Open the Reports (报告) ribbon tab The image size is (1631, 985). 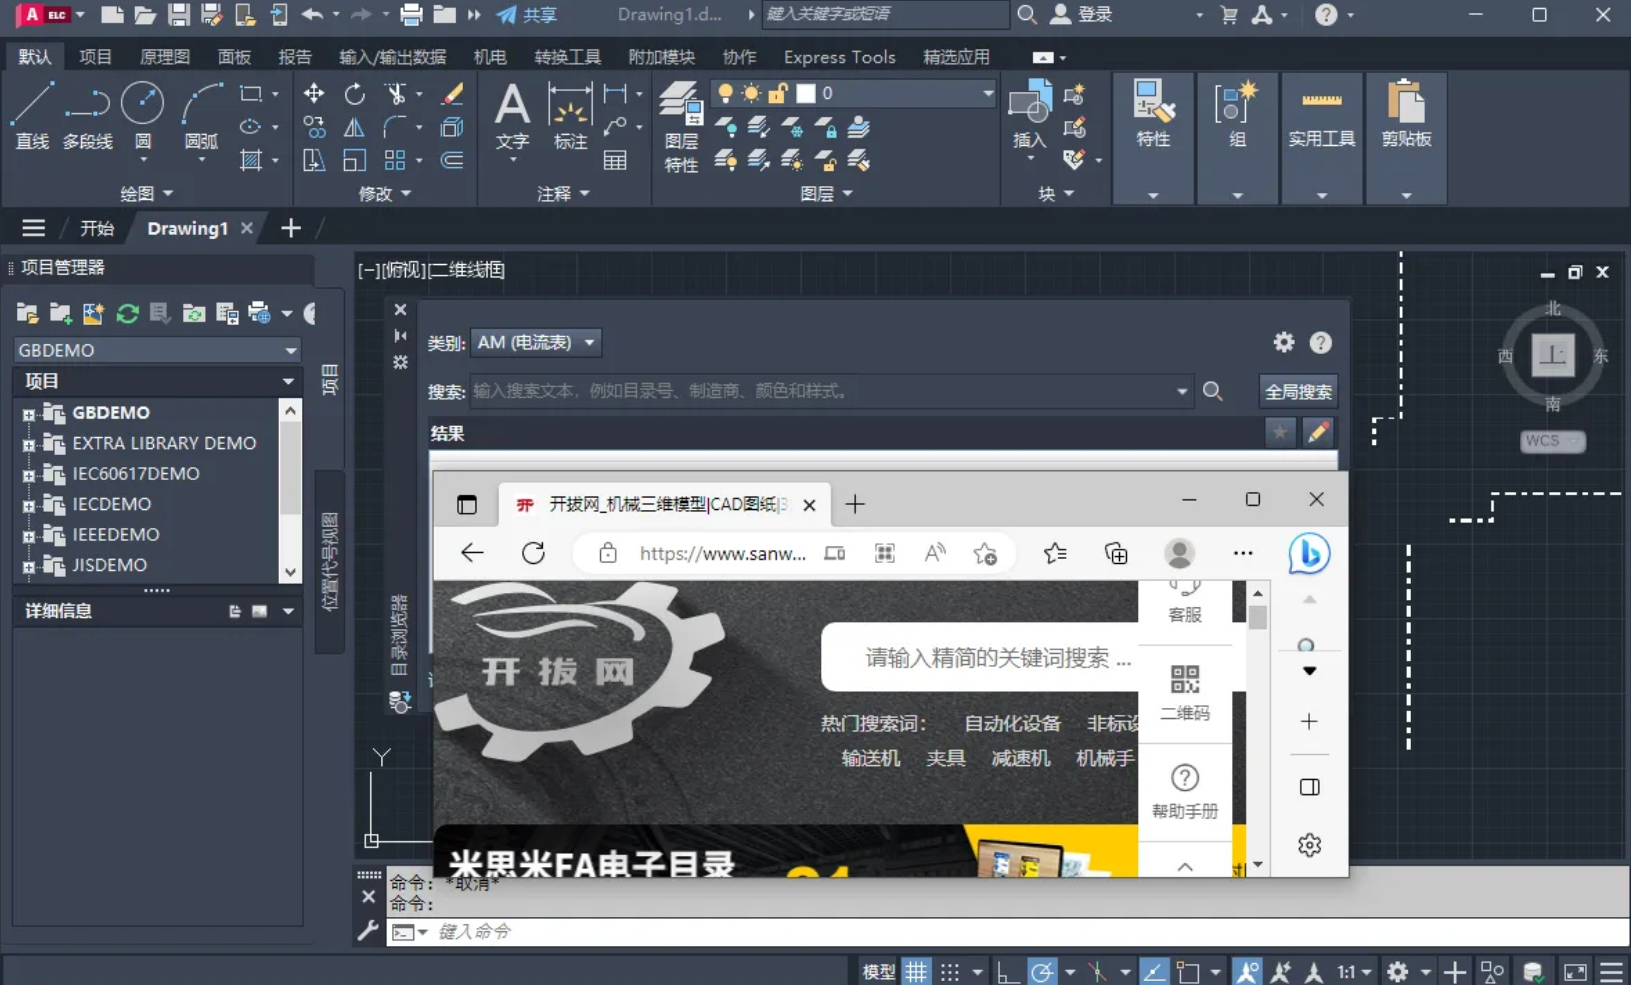[294, 57]
